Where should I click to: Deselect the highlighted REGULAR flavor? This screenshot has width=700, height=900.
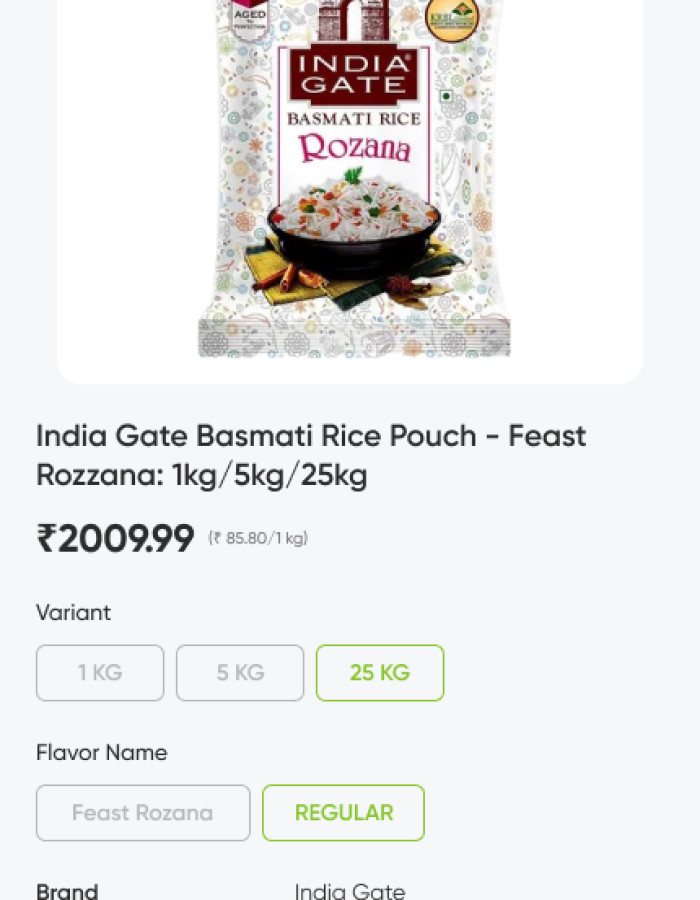343,812
